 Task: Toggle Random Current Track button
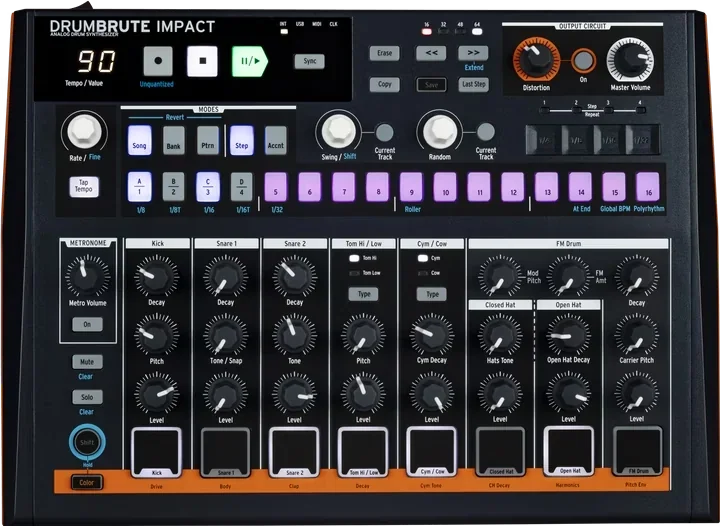pos(485,132)
